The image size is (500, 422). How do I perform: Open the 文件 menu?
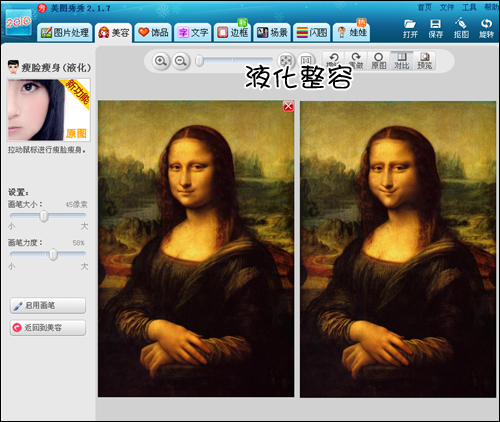[x=447, y=7]
